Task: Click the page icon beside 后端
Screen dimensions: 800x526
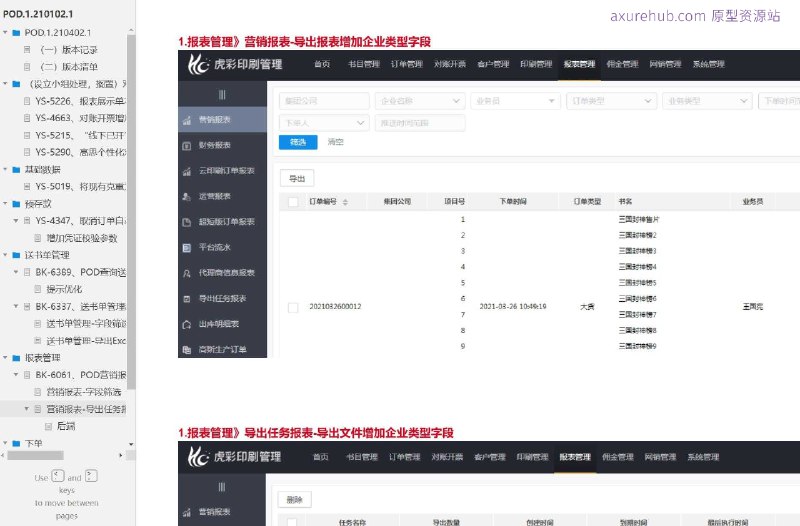Action: point(48,426)
